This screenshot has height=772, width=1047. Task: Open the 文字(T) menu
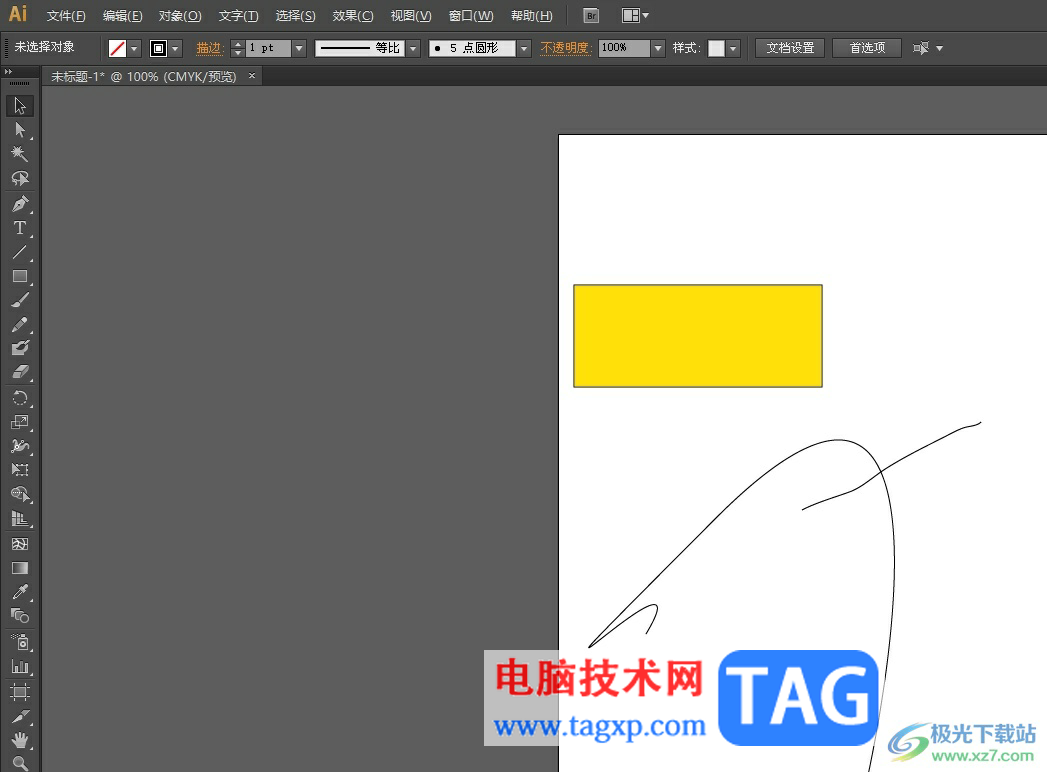coord(238,16)
